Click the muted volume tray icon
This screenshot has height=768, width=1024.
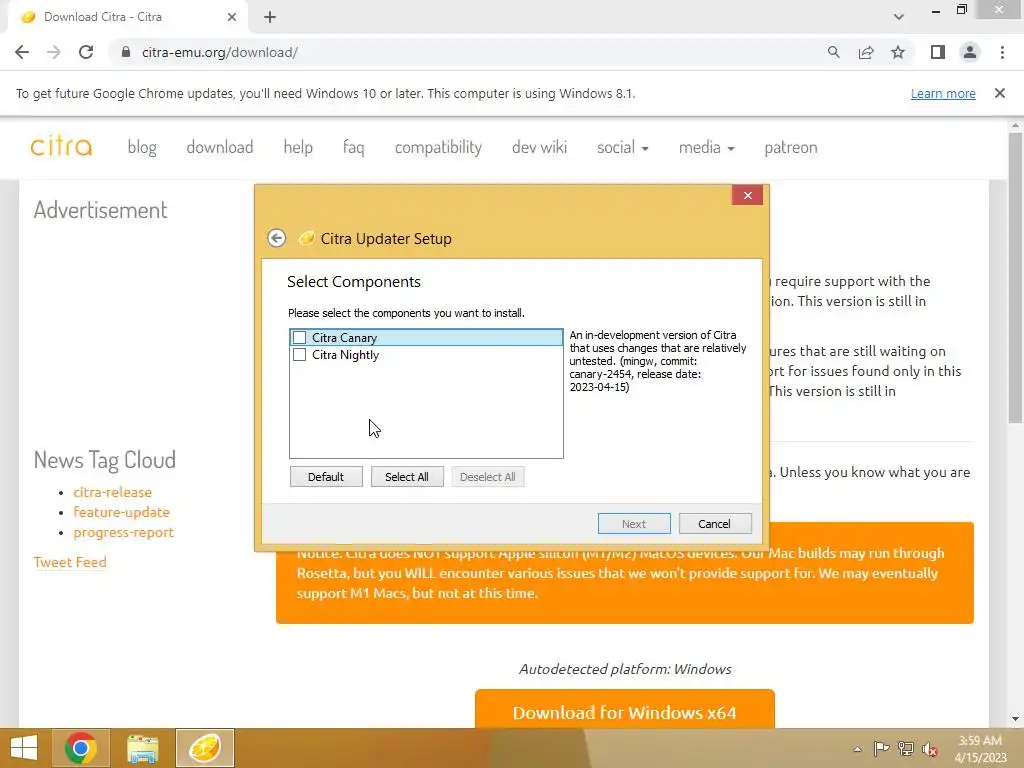930,749
